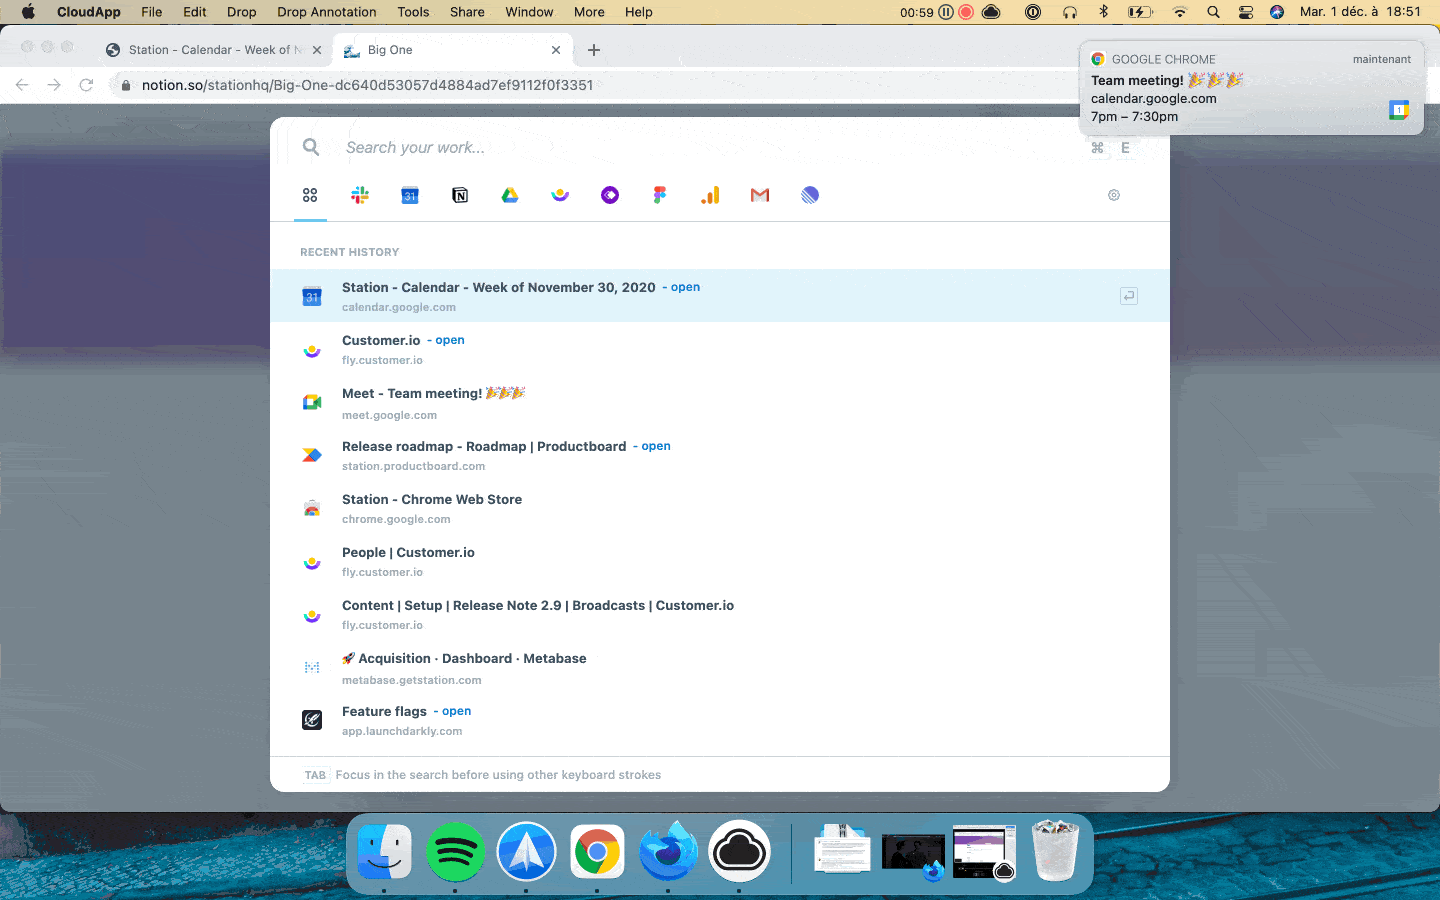
Task: Filter results by Google Calendar icon
Action: (410, 195)
